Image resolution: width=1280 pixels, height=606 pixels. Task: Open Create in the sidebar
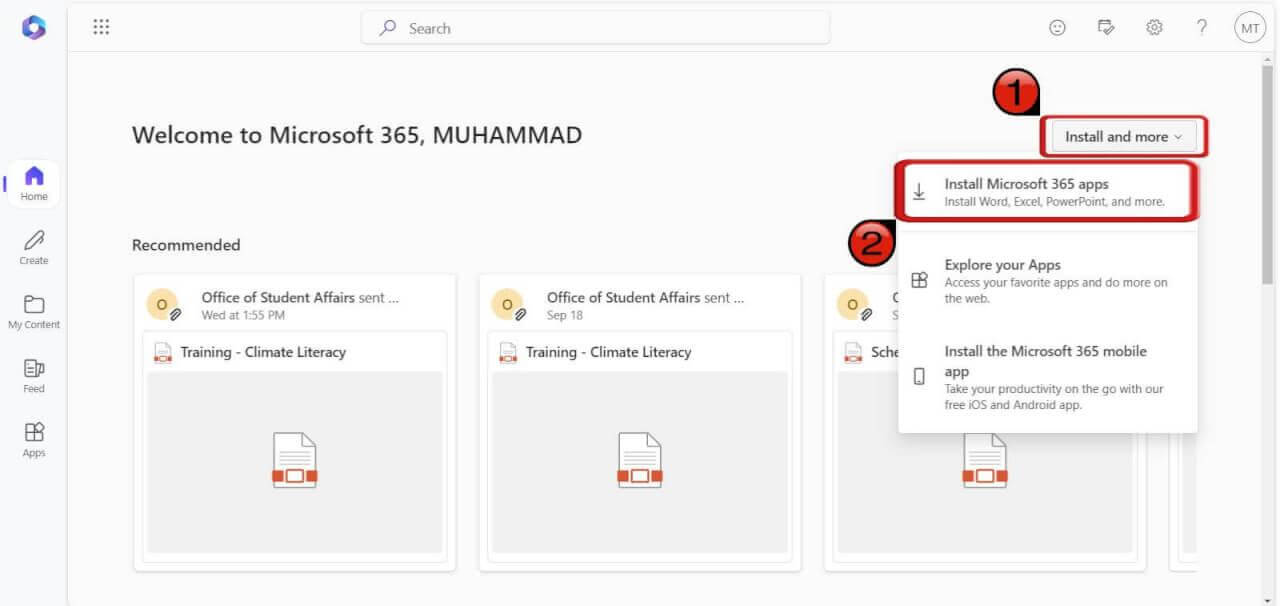(x=34, y=248)
